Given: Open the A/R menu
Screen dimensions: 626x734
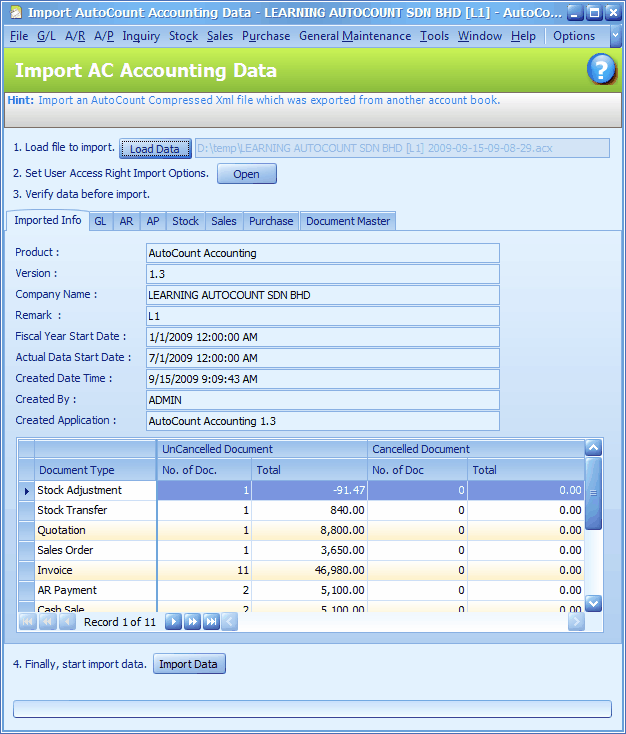Looking at the screenshot, I should pyautogui.click(x=75, y=36).
